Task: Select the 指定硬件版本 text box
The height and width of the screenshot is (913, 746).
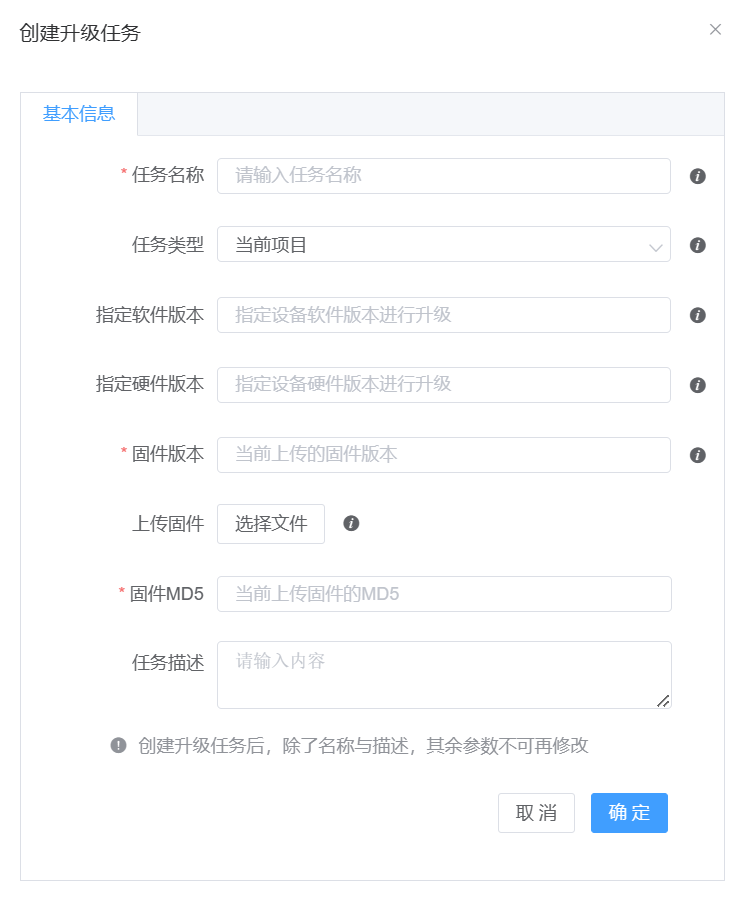Action: [x=443, y=385]
